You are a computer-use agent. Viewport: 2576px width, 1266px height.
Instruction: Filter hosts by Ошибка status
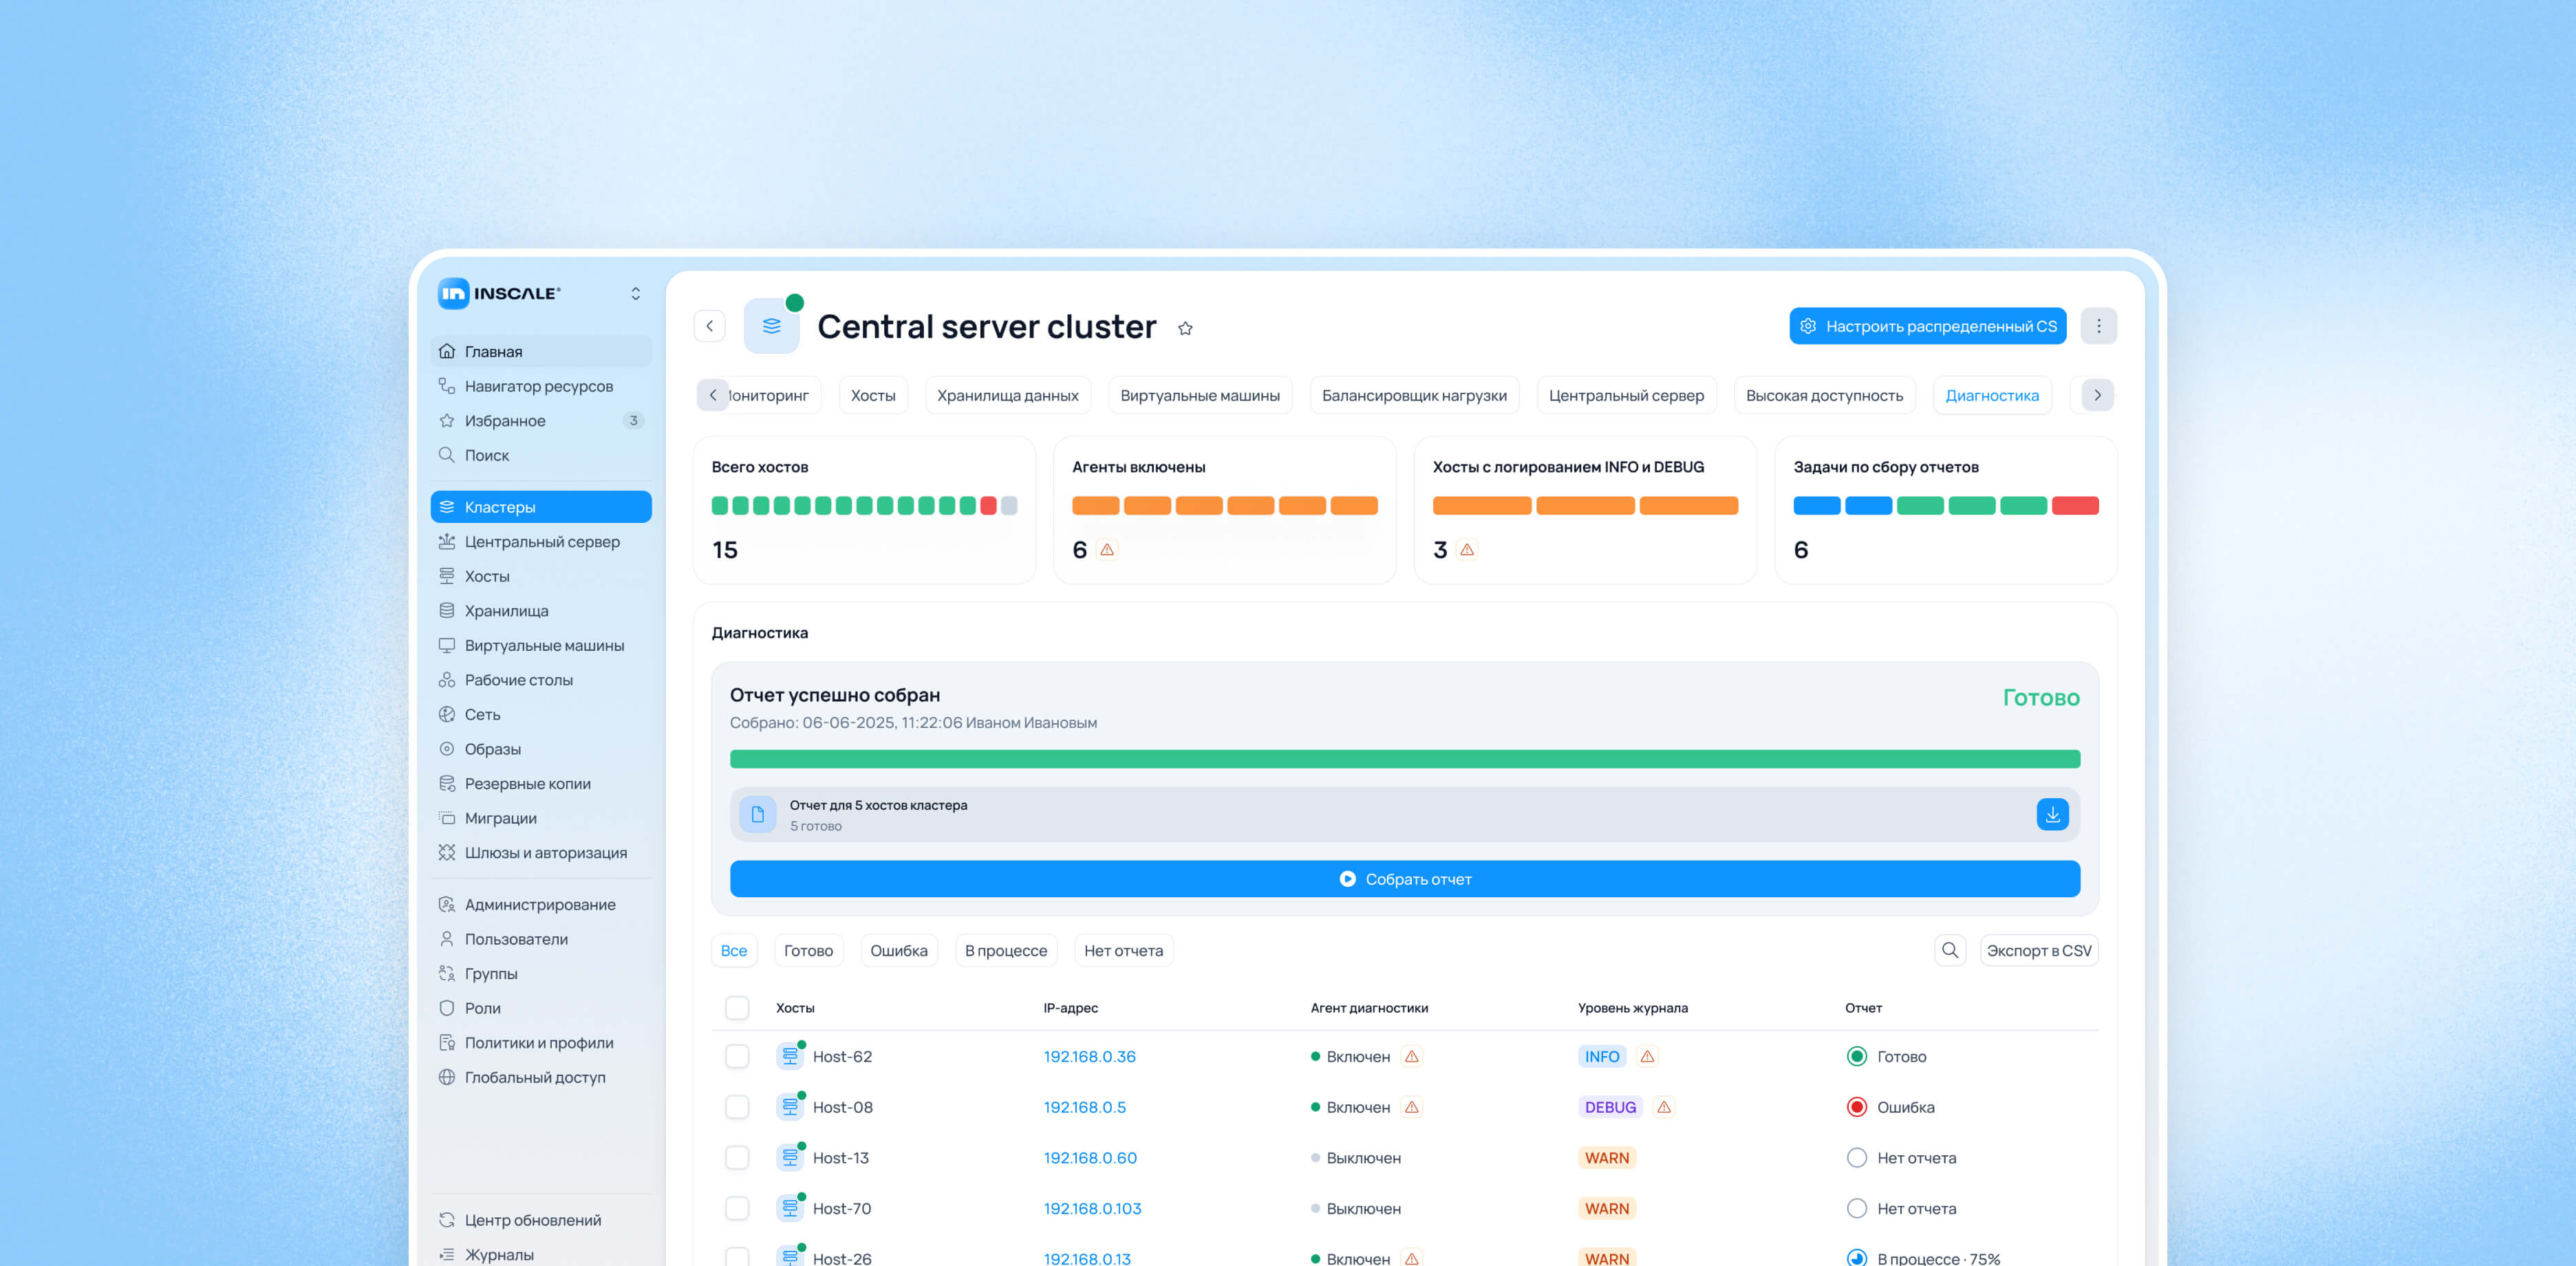click(x=898, y=950)
